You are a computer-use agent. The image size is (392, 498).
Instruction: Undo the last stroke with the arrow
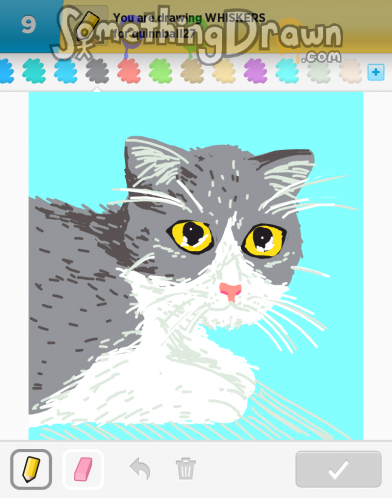[x=140, y=469]
